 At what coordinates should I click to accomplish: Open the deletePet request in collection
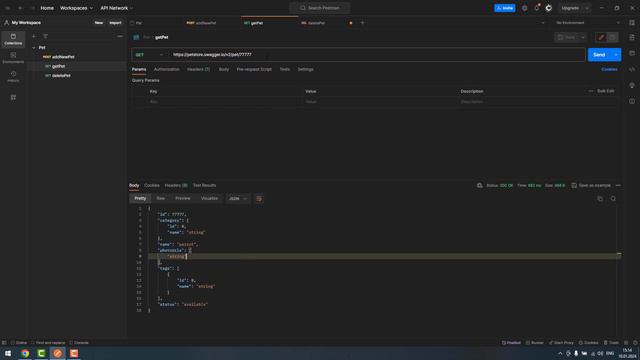pos(61,76)
